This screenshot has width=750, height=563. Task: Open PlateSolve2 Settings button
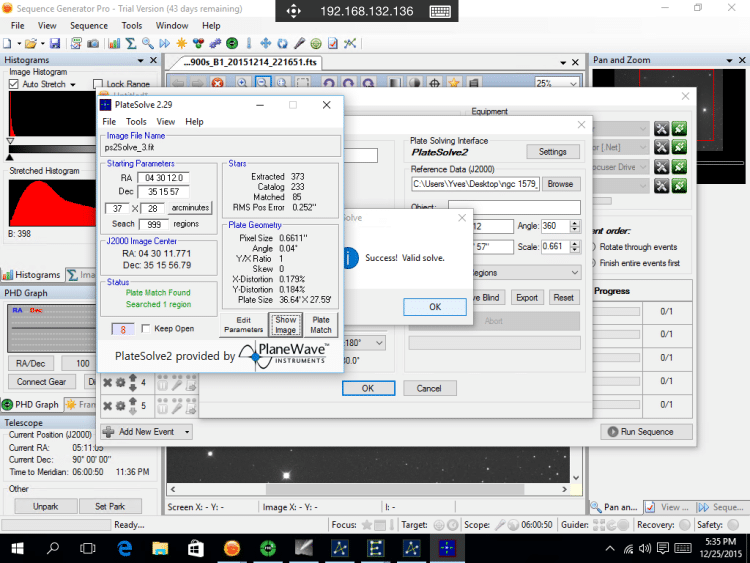(x=552, y=152)
